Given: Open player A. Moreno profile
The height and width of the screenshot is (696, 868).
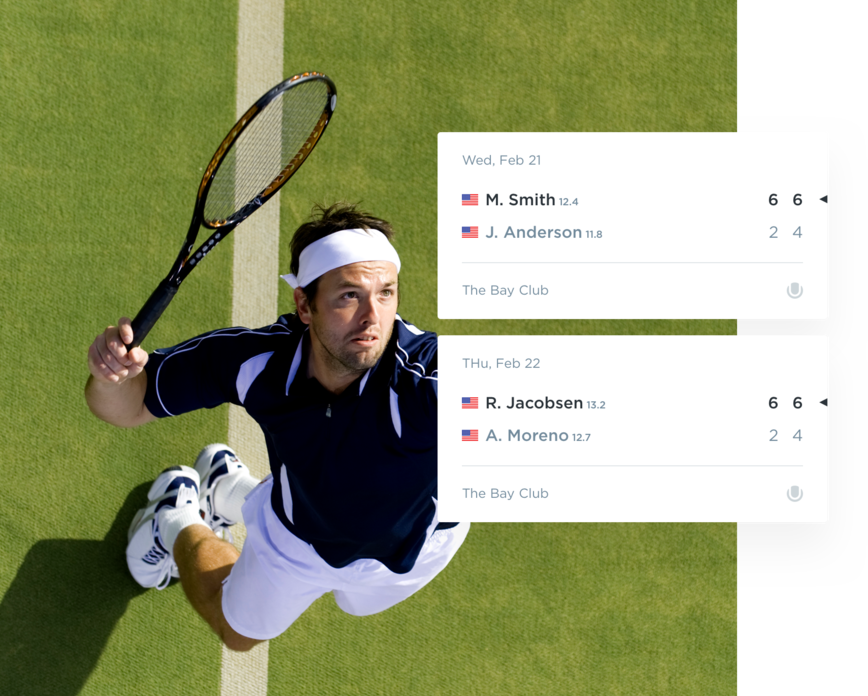Looking at the screenshot, I should point(527,435).
